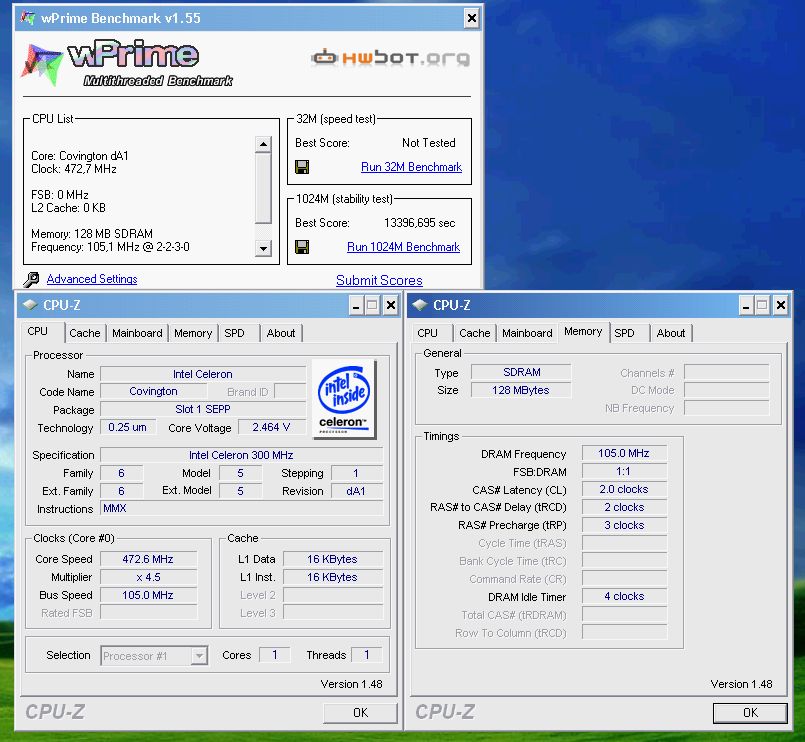Click the right CPU-Z title bar icon
The width and height of the screenshot is (805, 742).
pyautogui.click(x=420, y=305)
